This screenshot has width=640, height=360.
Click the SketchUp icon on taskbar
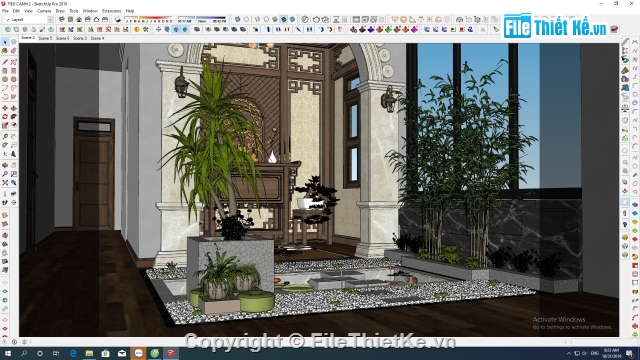[x=171, y=353]
